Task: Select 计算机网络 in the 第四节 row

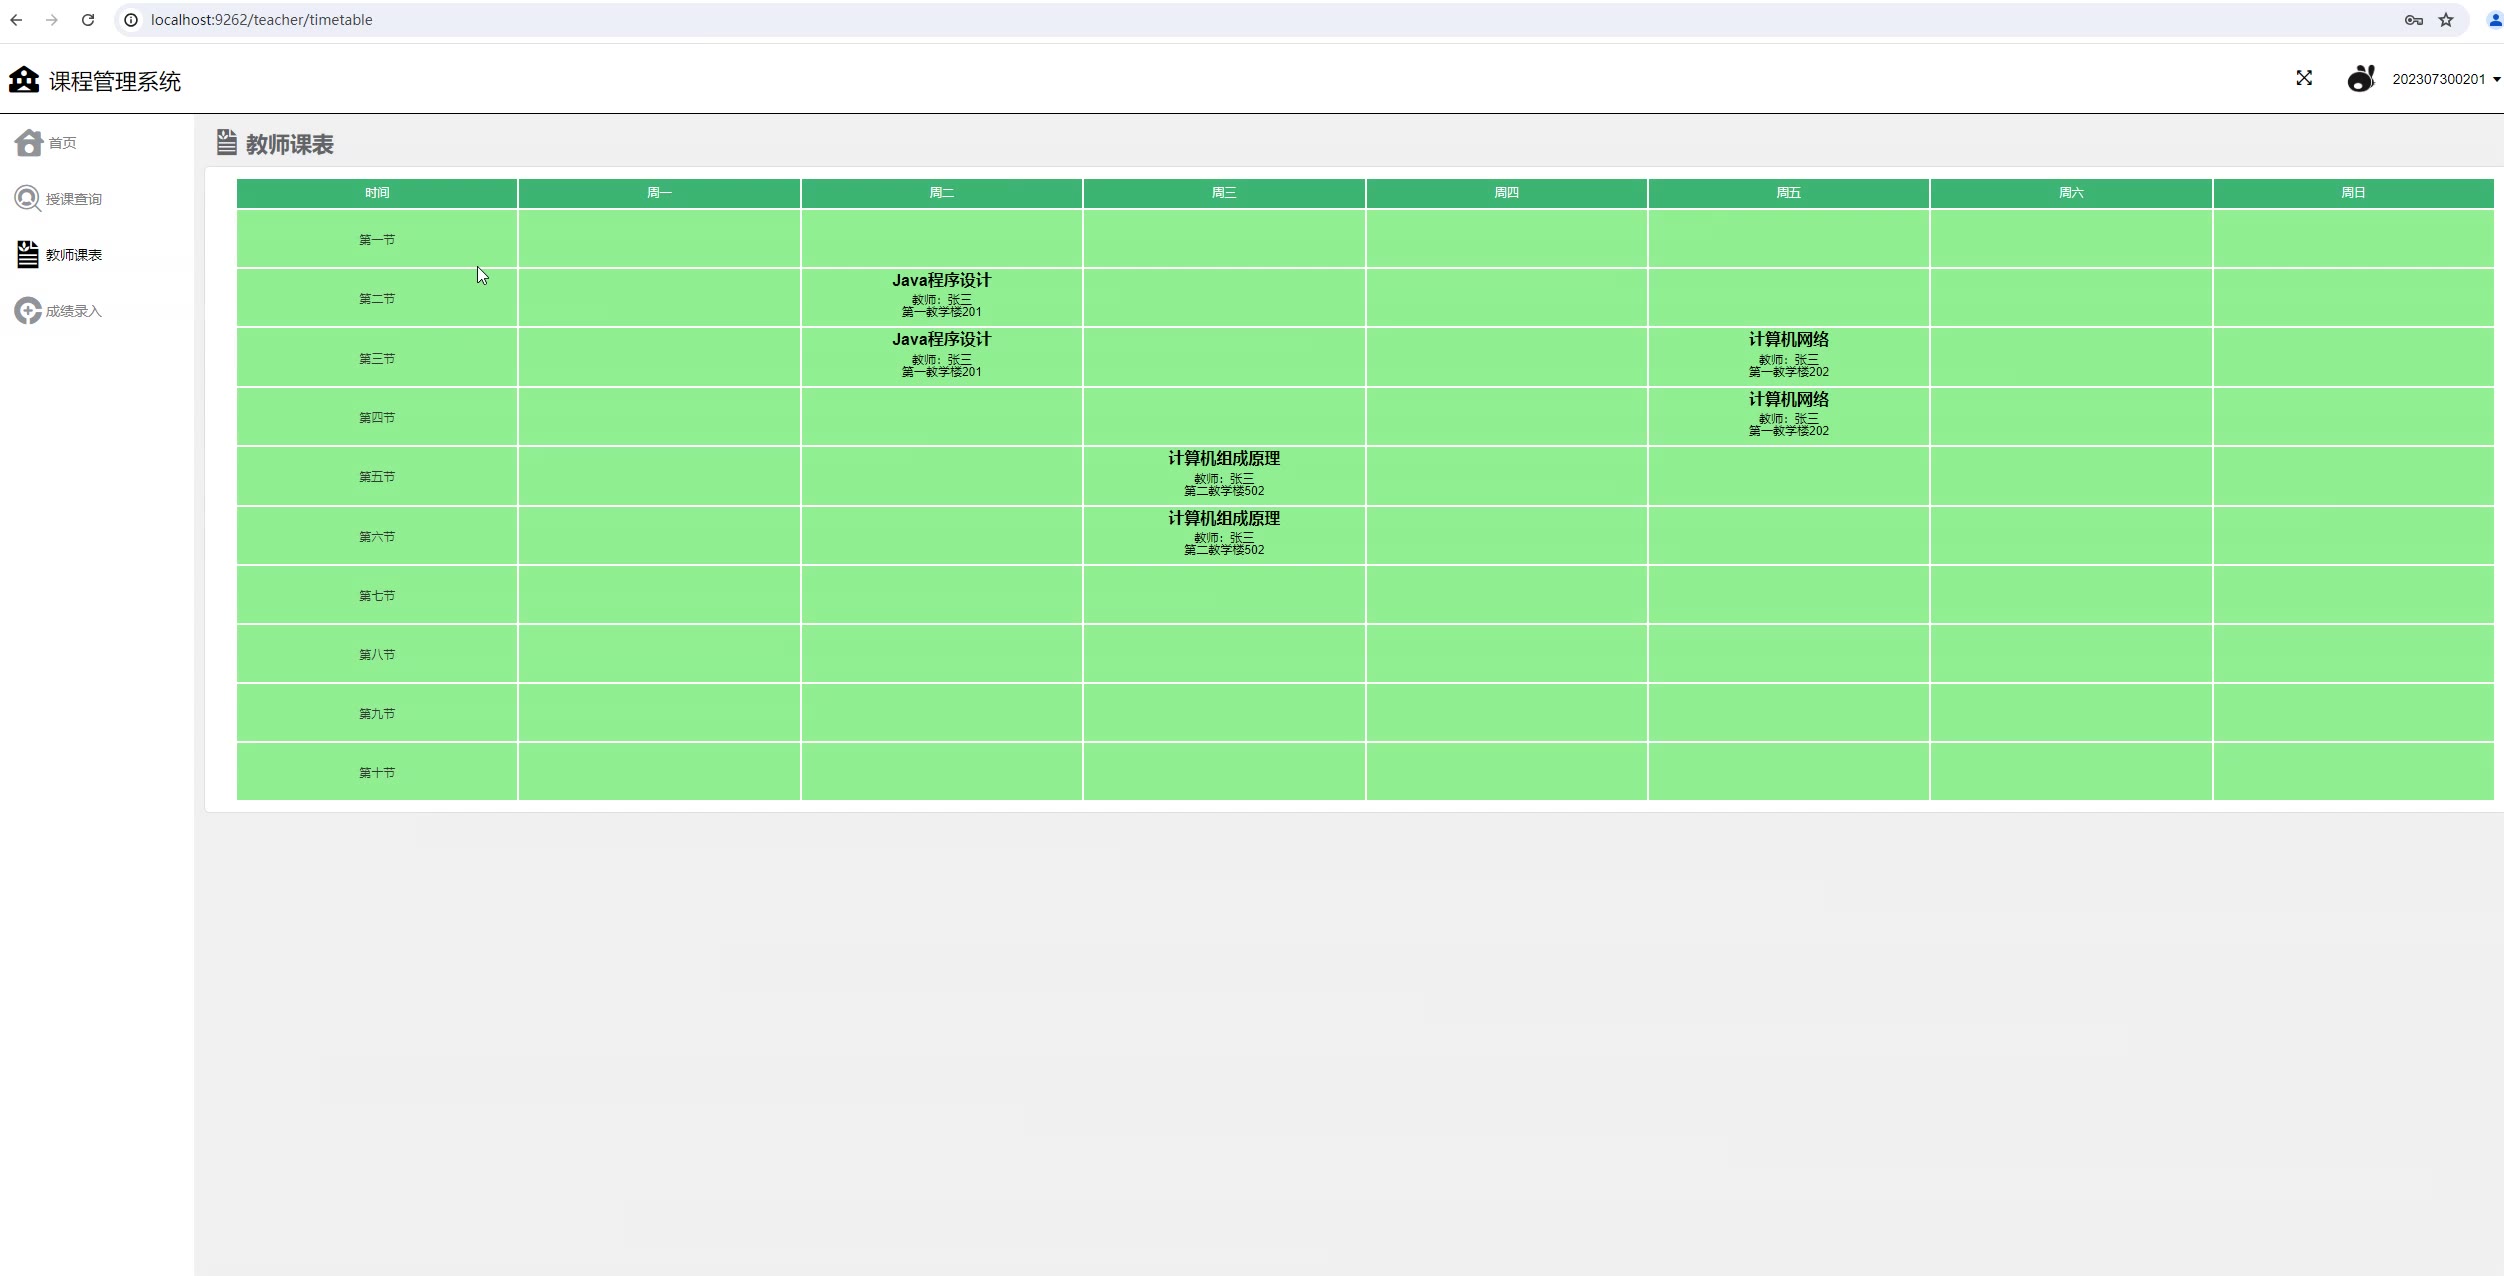Action: click(x=1788, y=399)
